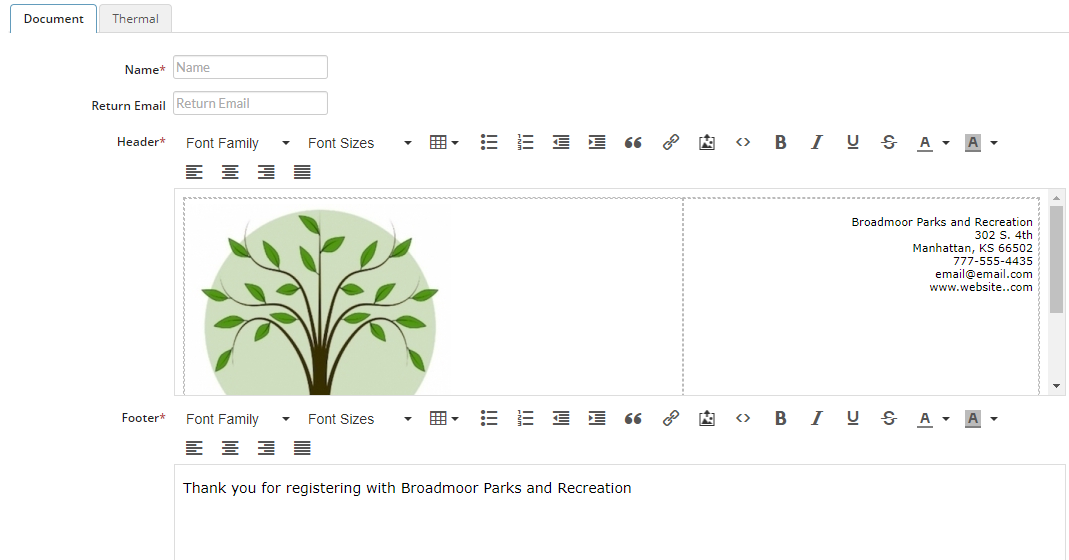The image size is (1069, 560).
Task: Apply background color in Header toolbar
Action: pyautogui.click(x=973, y=143)
